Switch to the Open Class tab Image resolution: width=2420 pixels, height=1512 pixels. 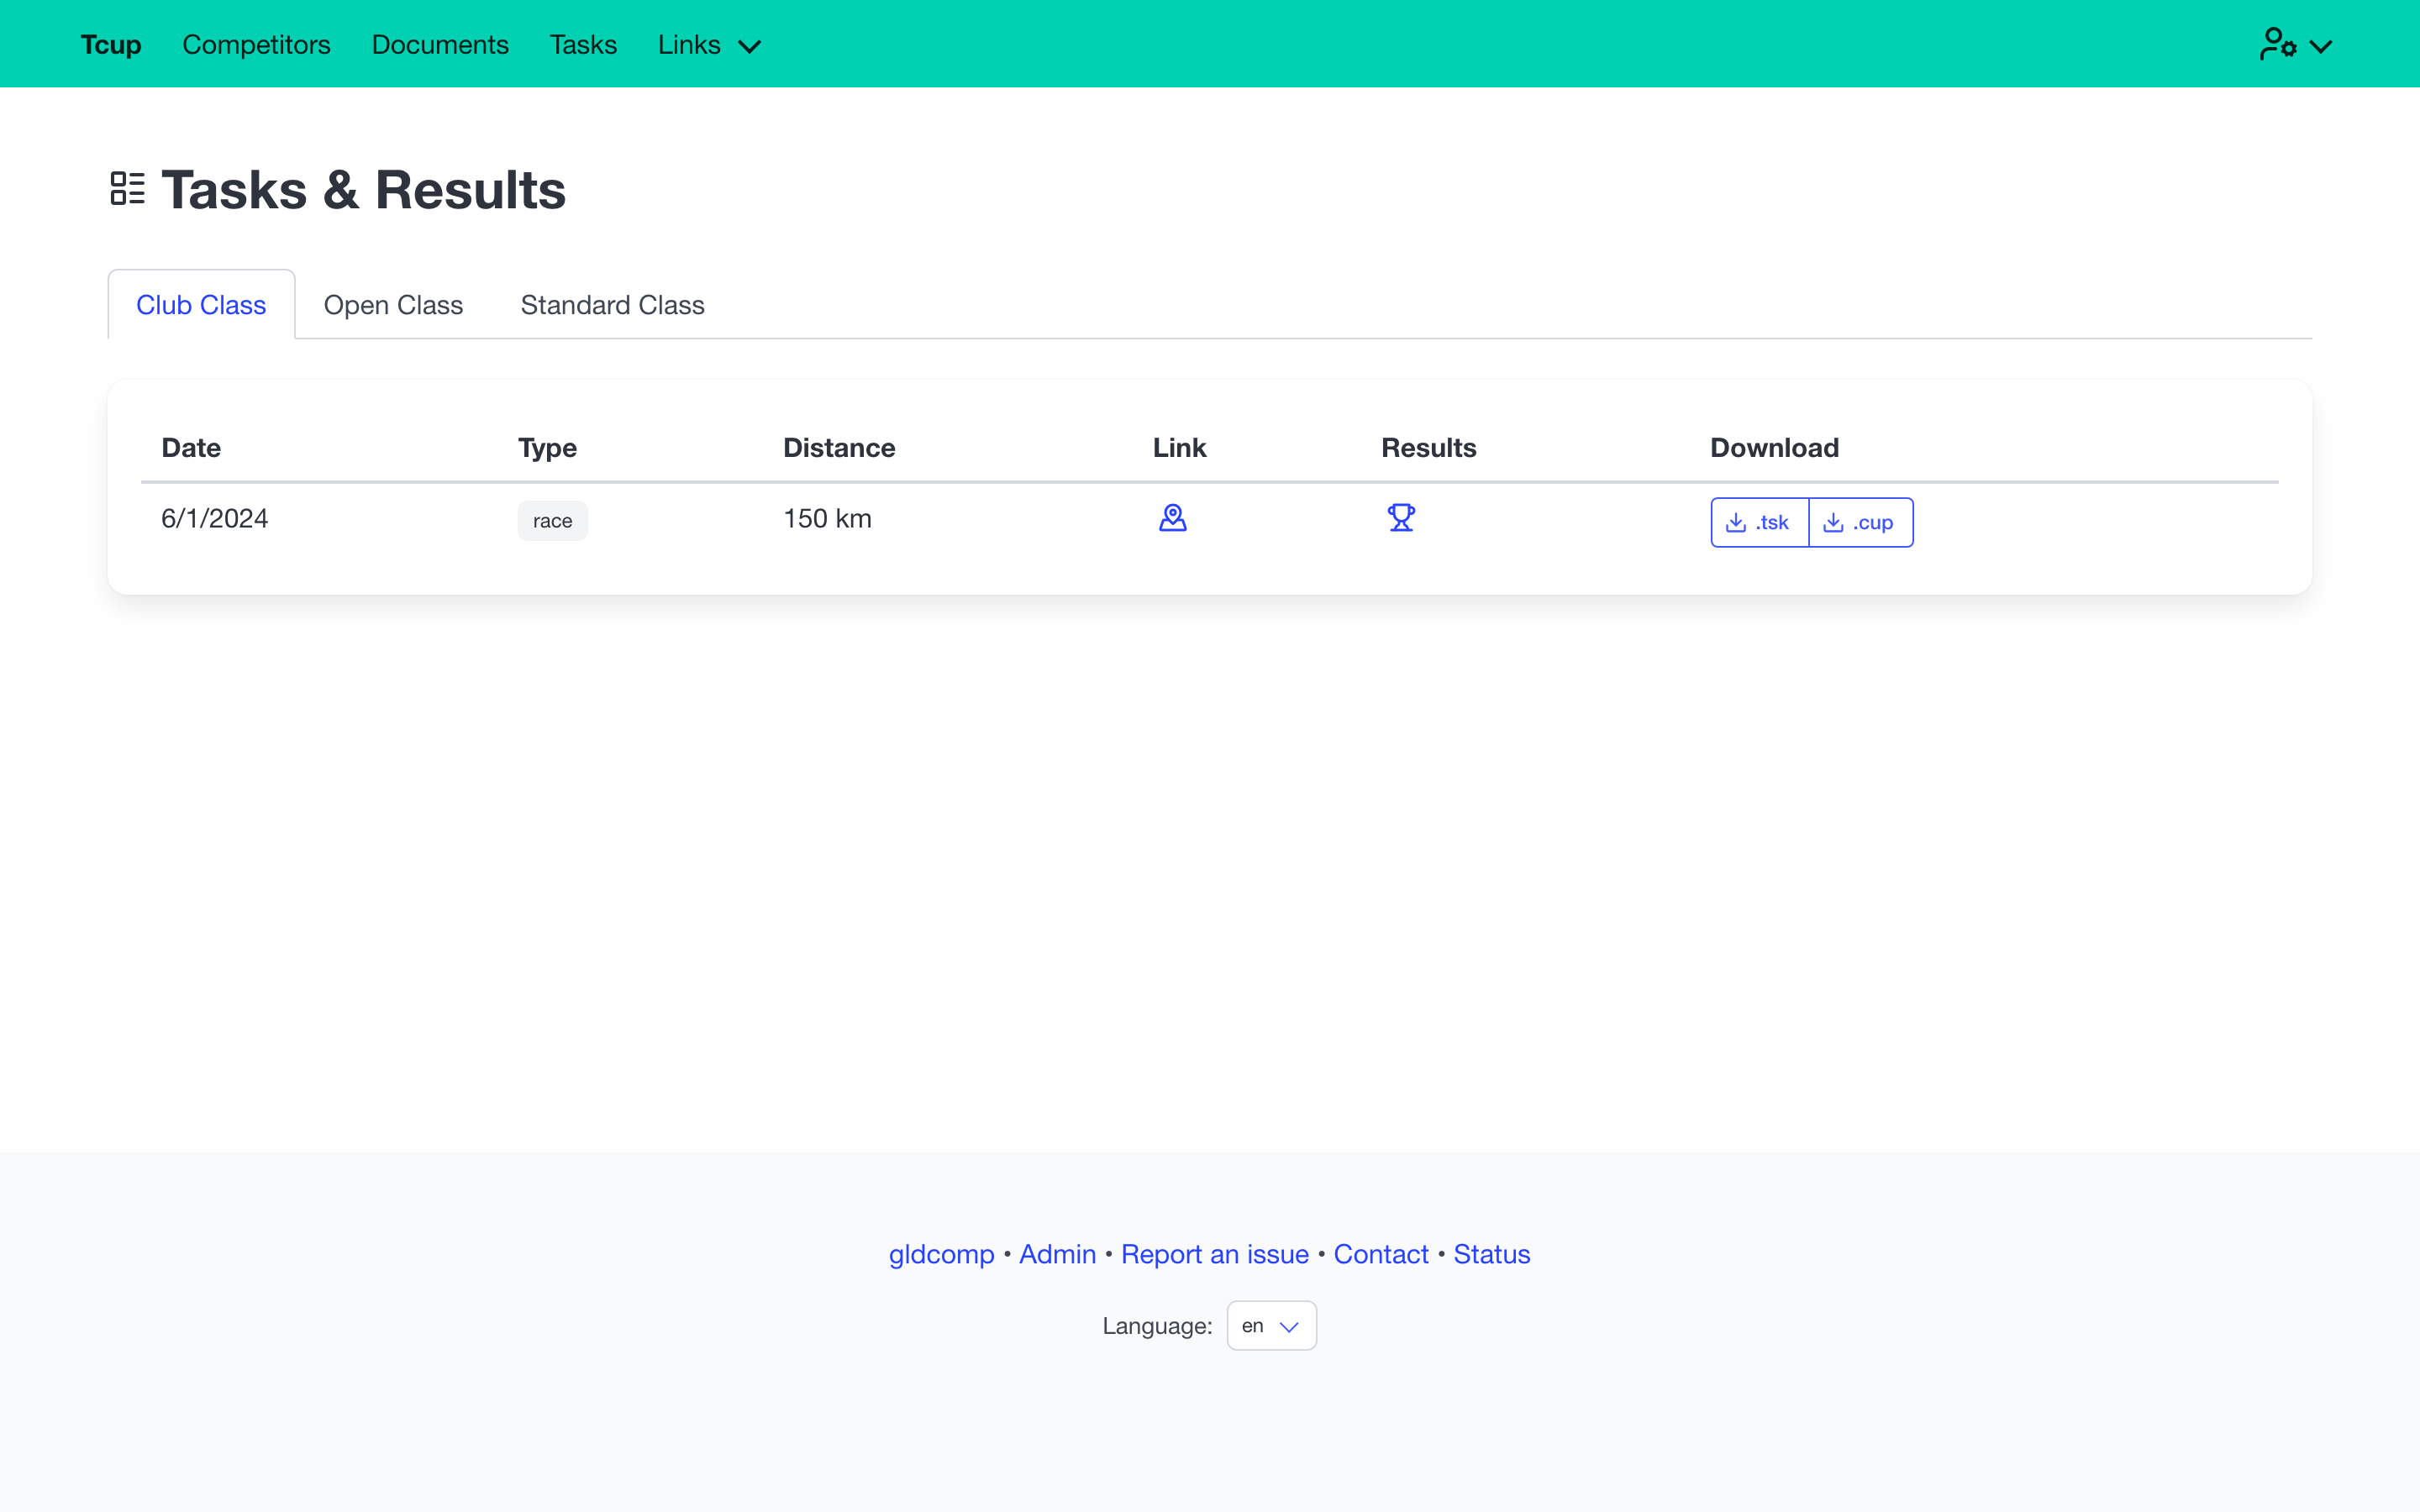click(393, 305)
